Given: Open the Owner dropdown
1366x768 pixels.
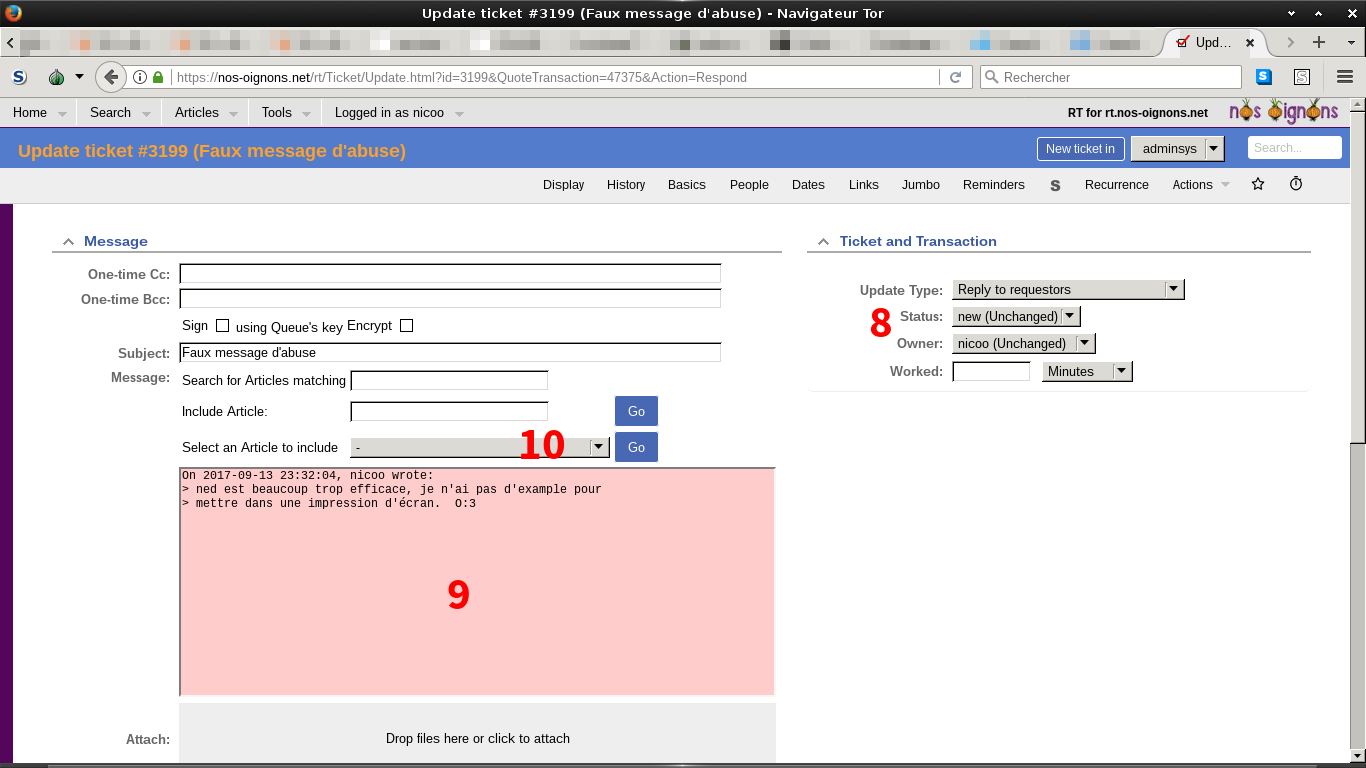Looking at the screenshot, I should pyautogui.click(x=1023, y=344).
